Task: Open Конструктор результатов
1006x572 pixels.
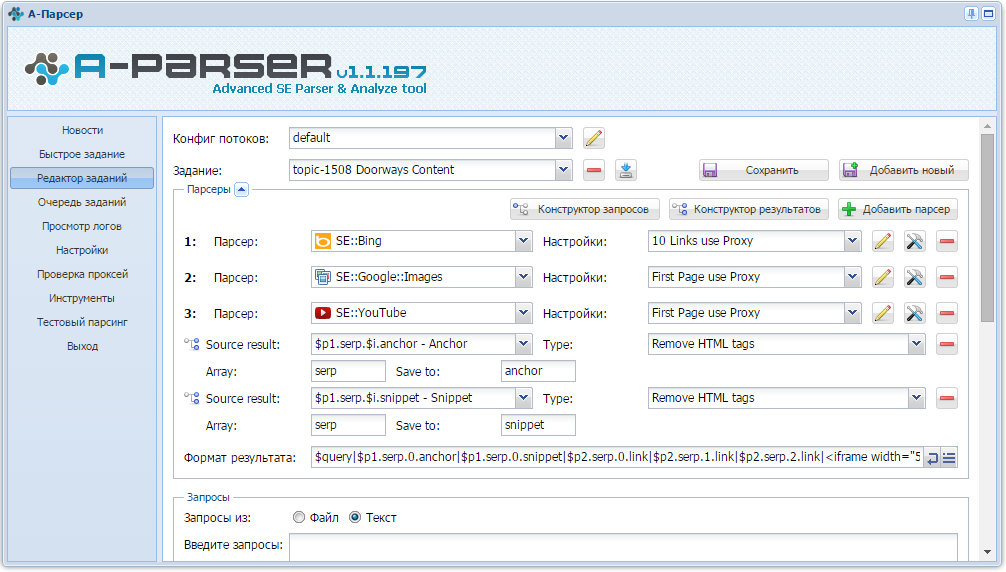Action: point(749,209)
